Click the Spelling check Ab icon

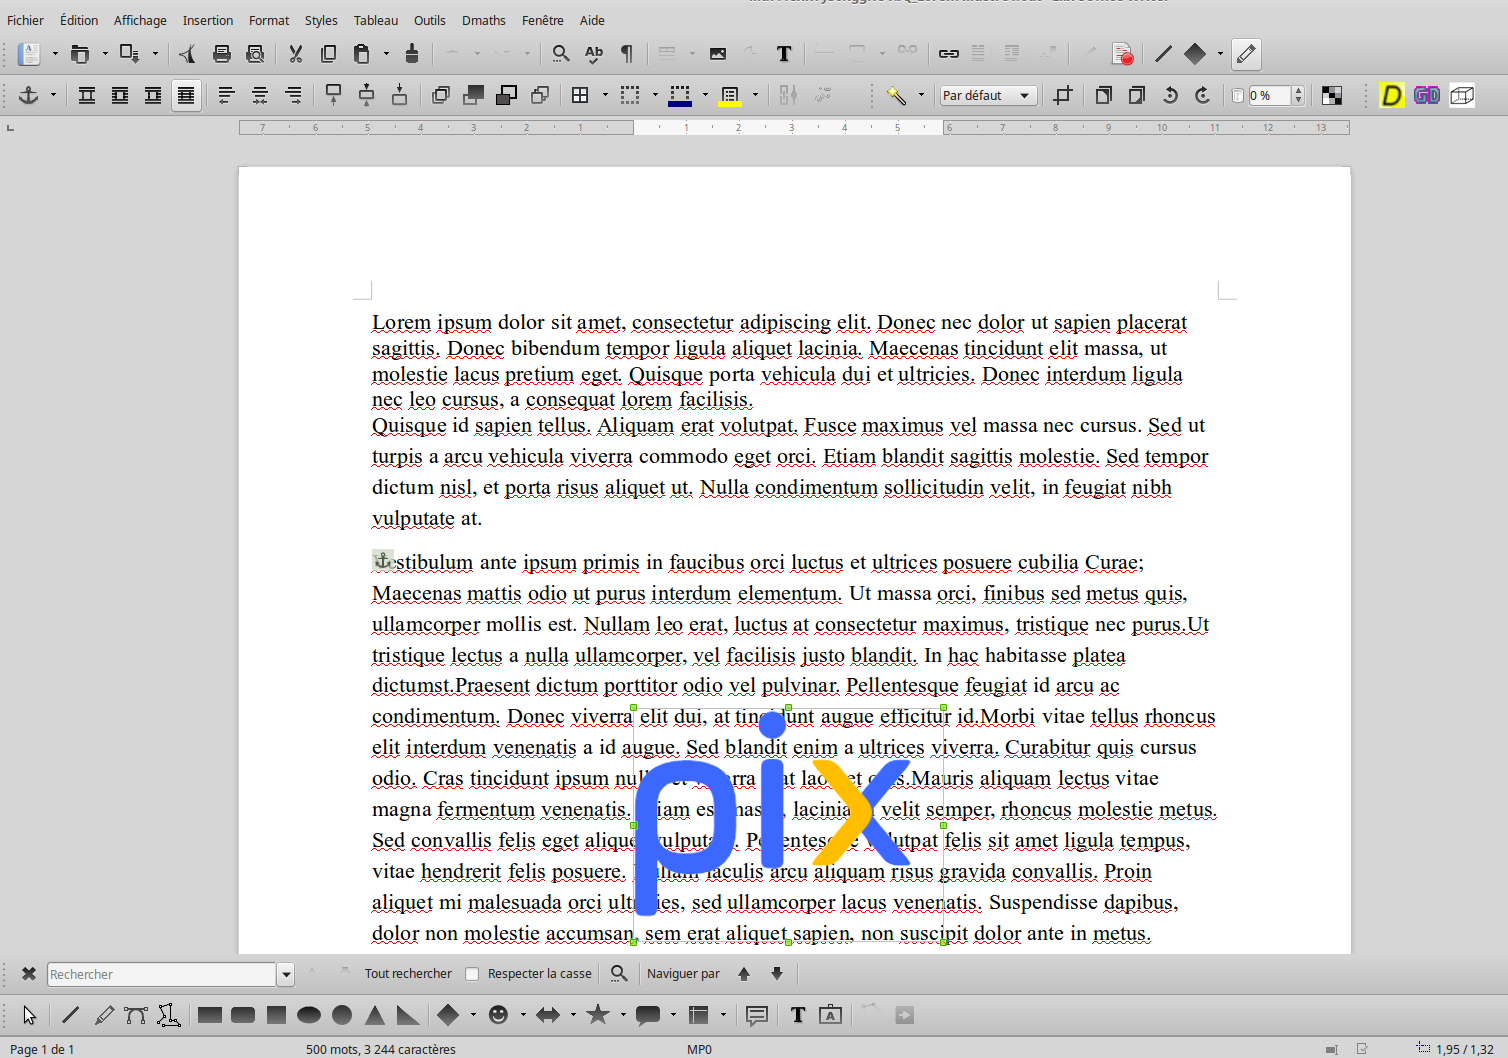click(594, 54)
